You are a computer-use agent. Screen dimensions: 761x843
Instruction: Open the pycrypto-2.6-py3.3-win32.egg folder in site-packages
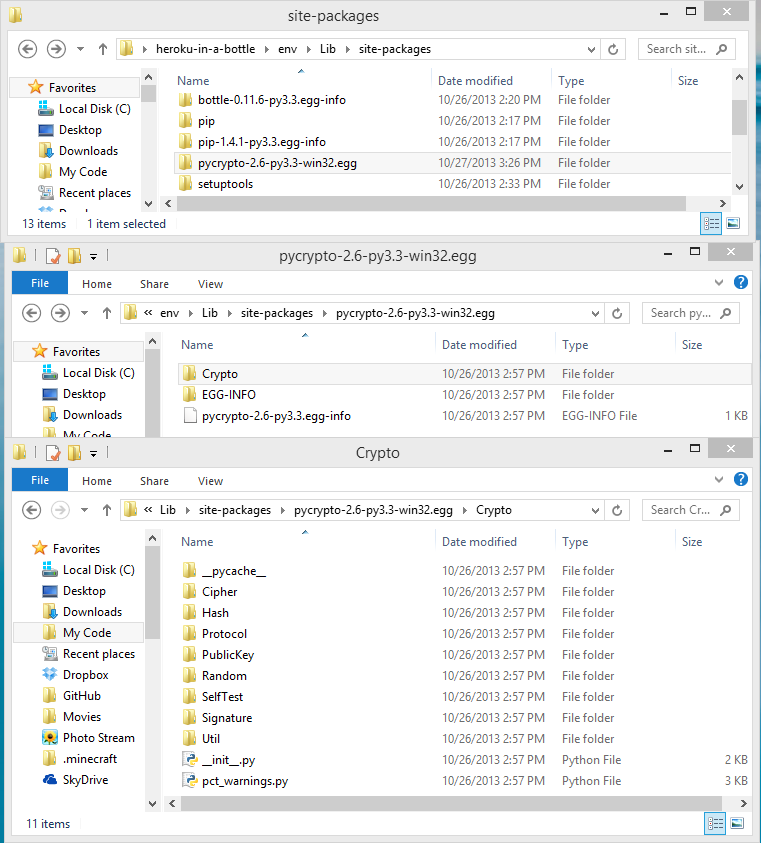point(452,163)
